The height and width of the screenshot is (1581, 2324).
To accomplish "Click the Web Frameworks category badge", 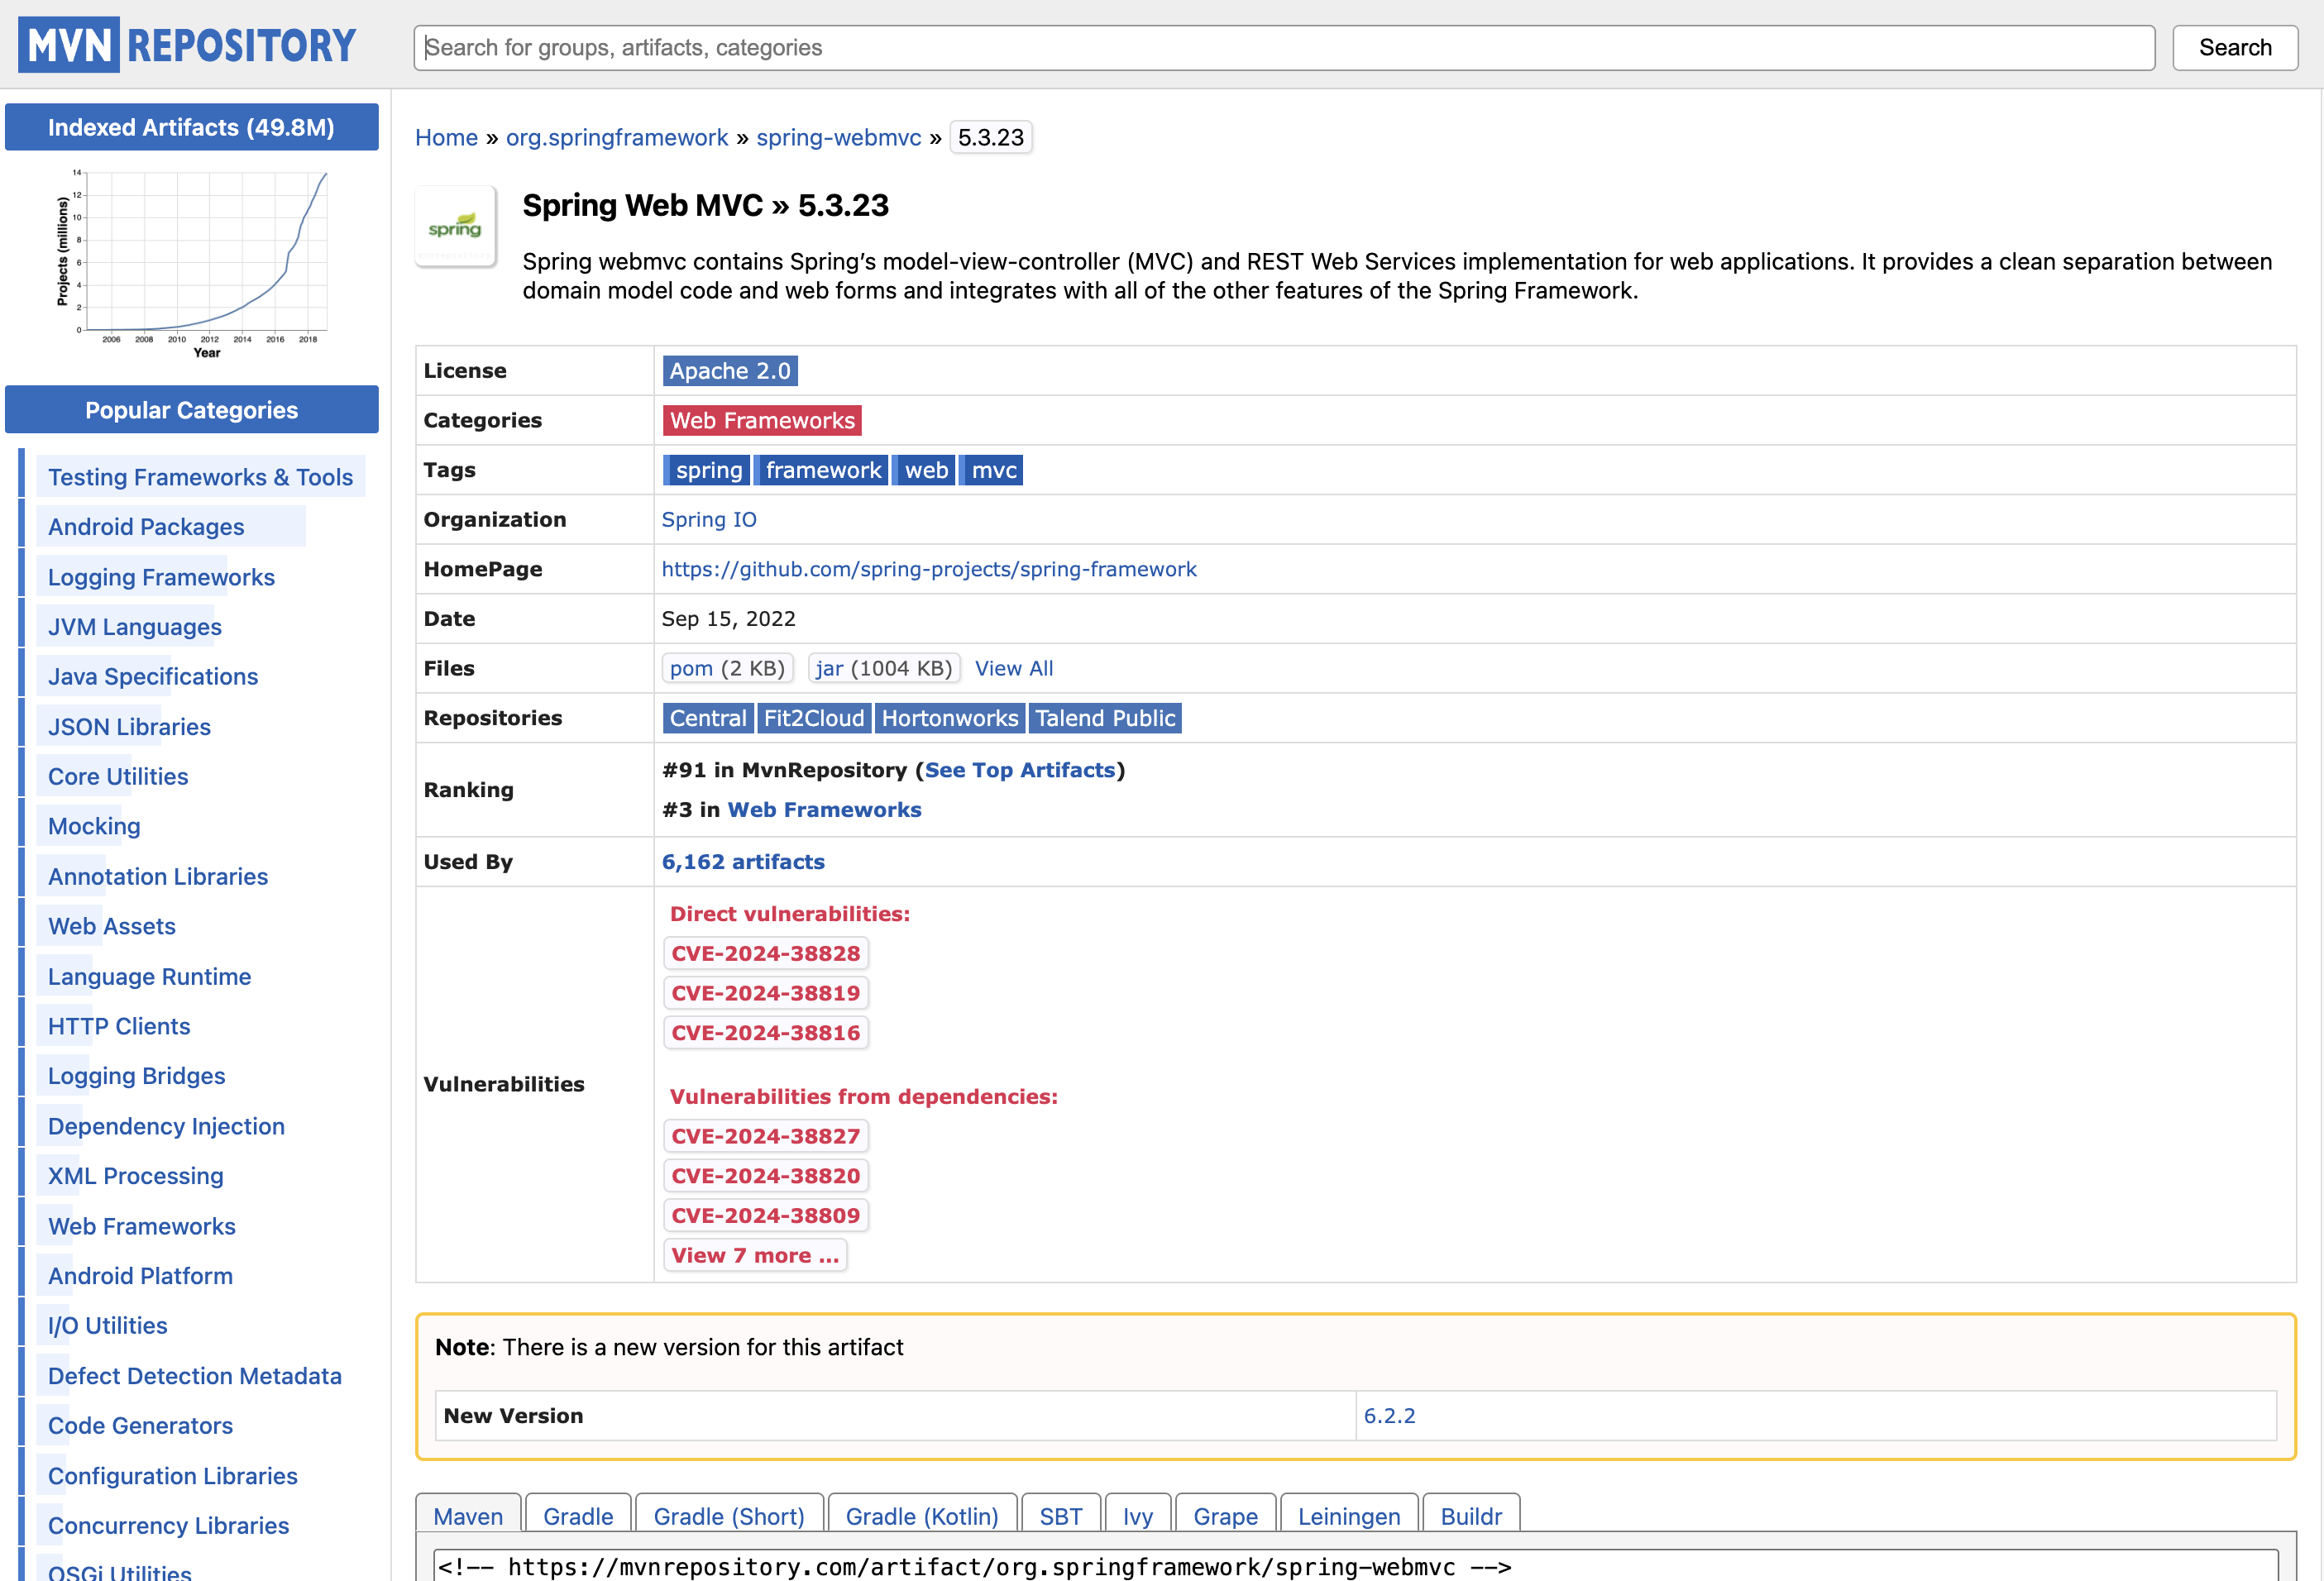I will tap(761, 420).
